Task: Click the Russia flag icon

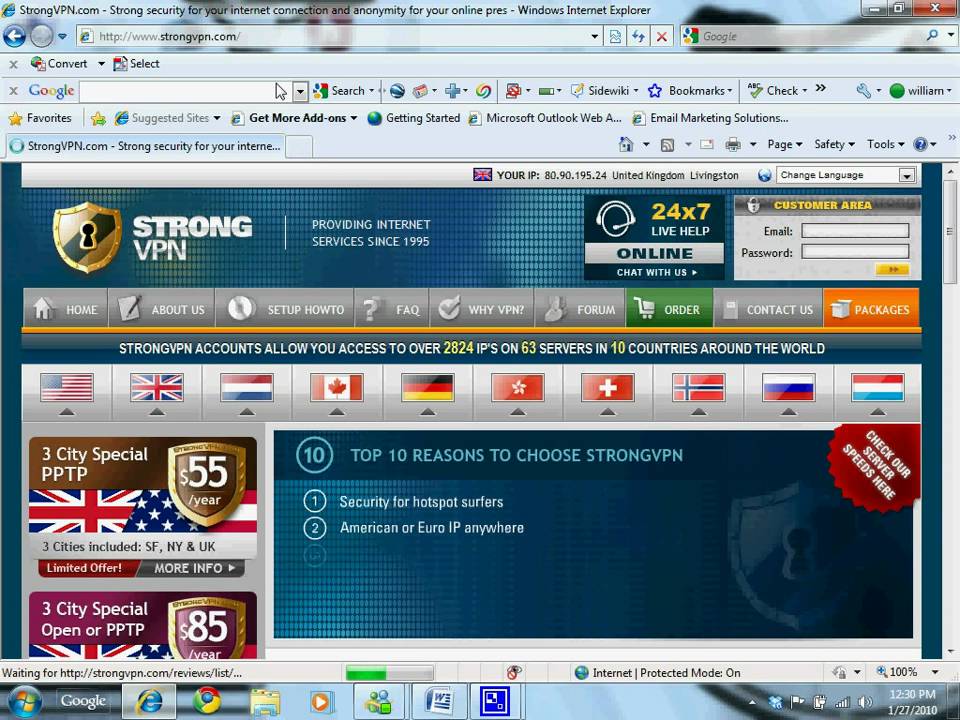Action: click(x=789, y=388)
